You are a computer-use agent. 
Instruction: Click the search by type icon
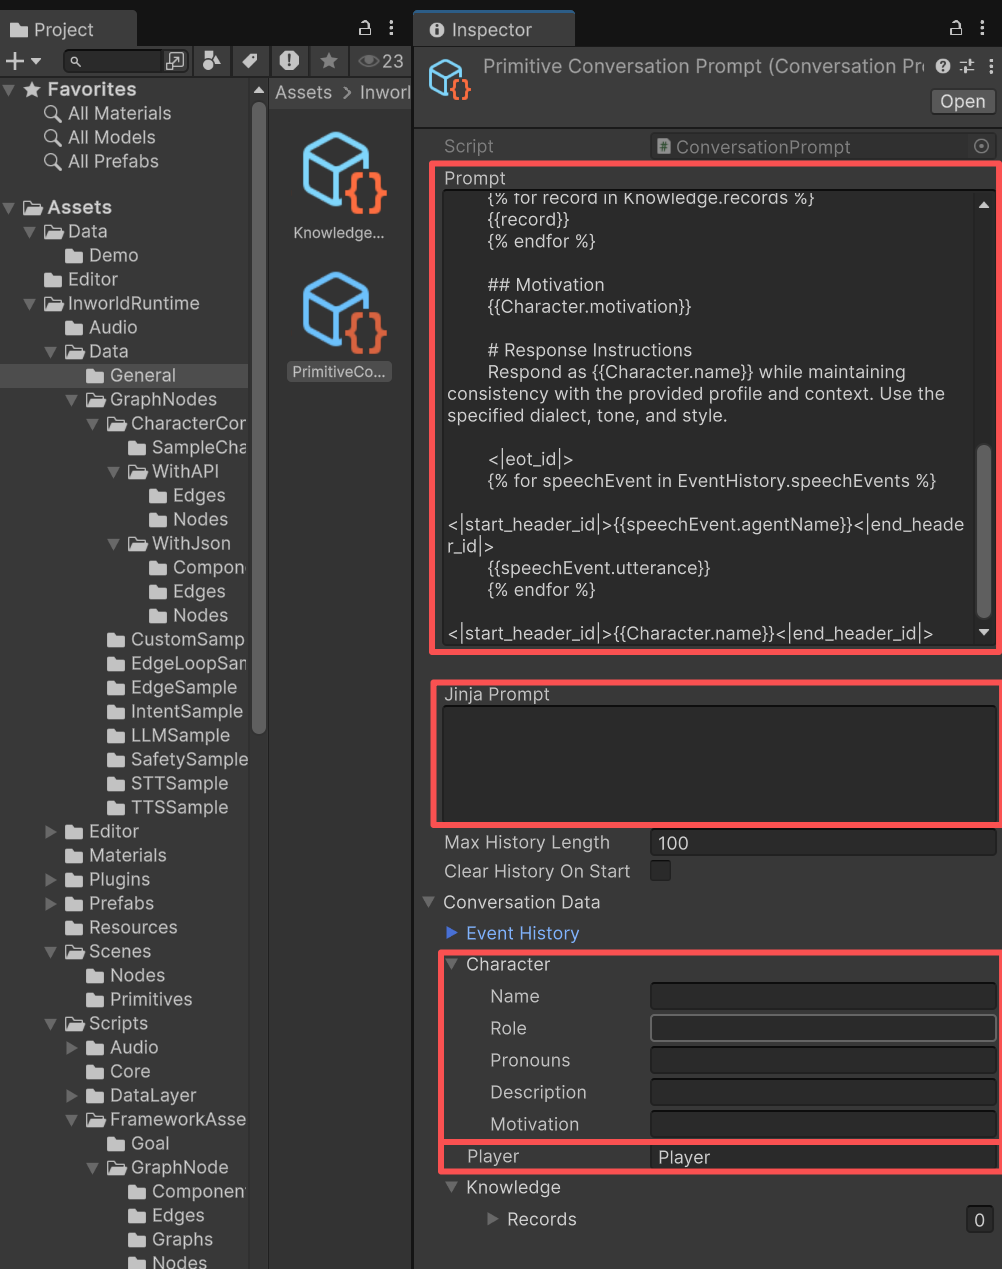click(x=211, y=61)
